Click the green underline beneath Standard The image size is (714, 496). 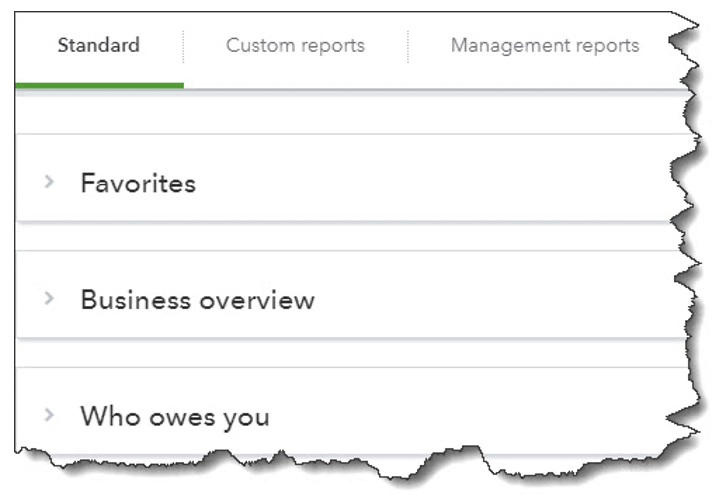coord(99,85)
